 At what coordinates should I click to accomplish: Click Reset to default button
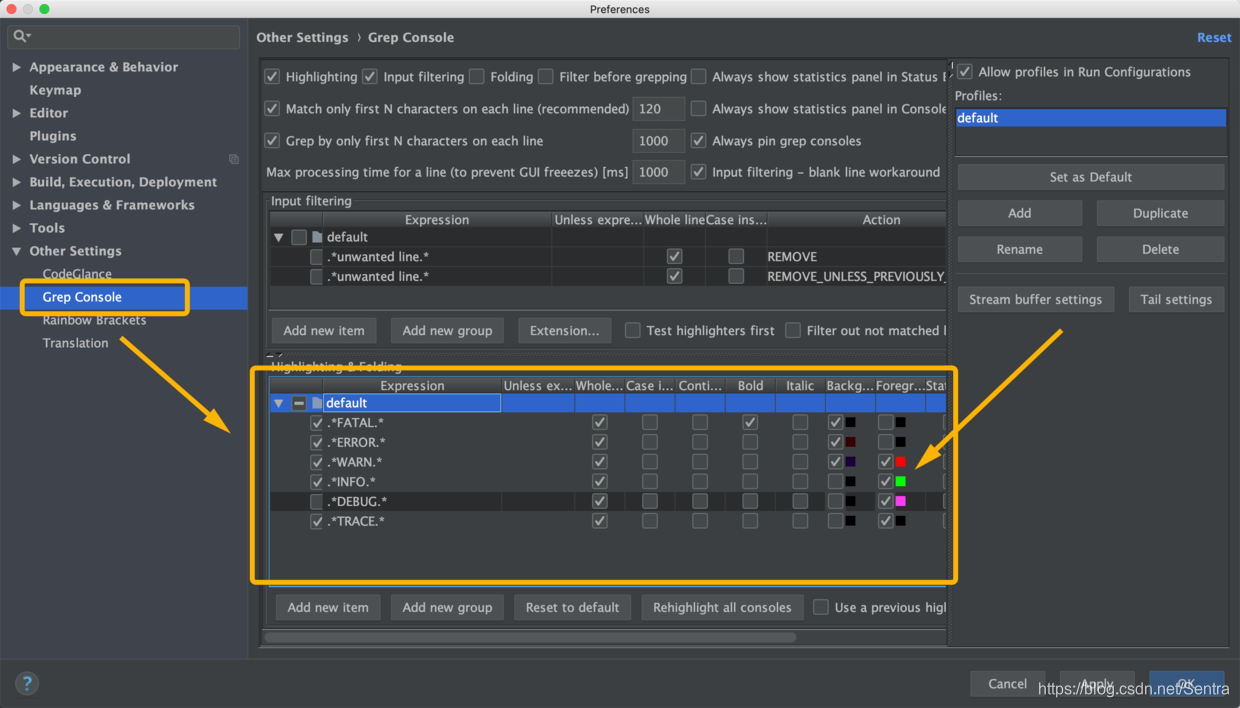(573, 607)
